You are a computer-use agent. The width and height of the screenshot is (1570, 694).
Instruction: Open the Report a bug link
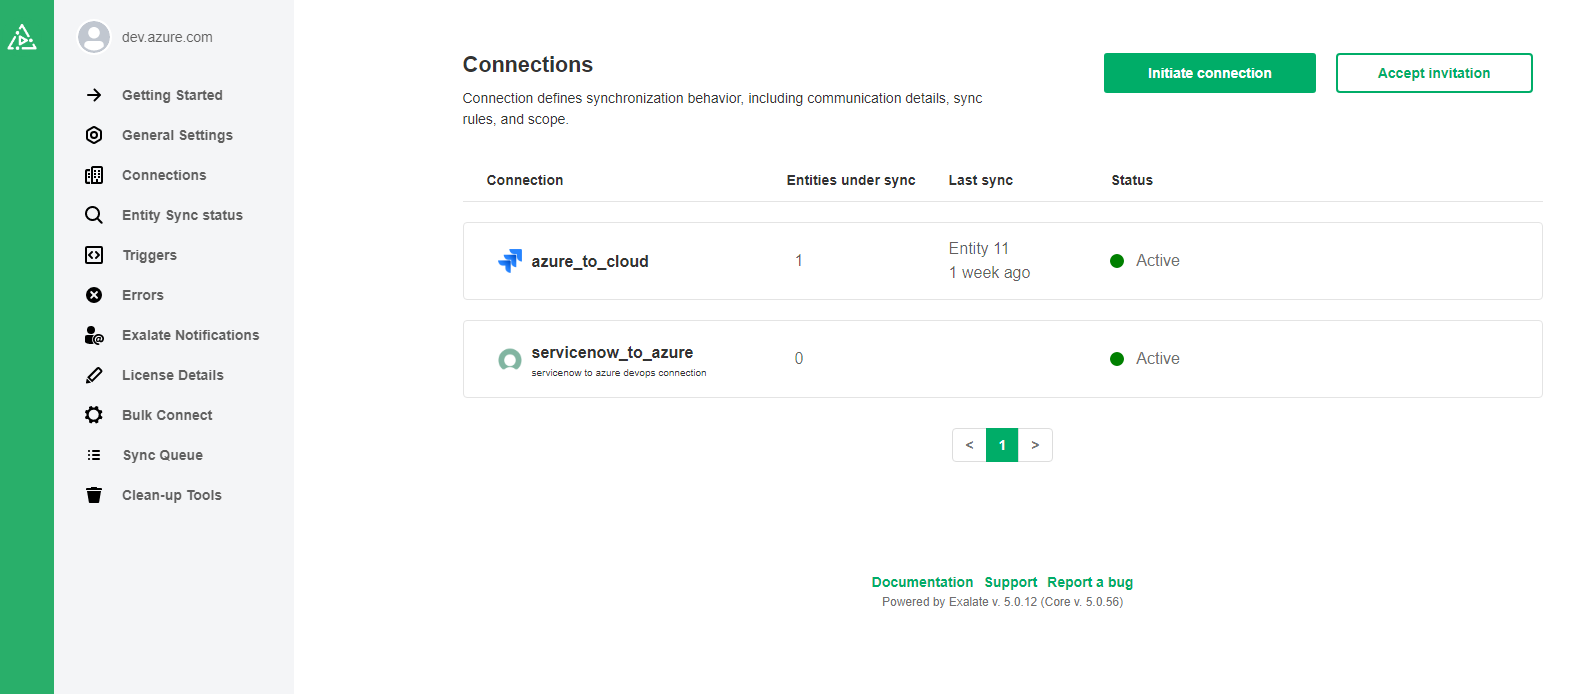coord(1090,582)
